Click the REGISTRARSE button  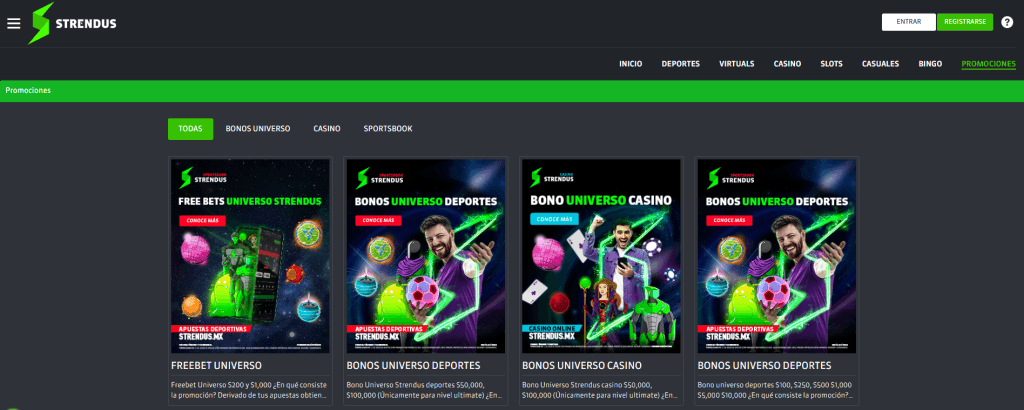[965, 22]
